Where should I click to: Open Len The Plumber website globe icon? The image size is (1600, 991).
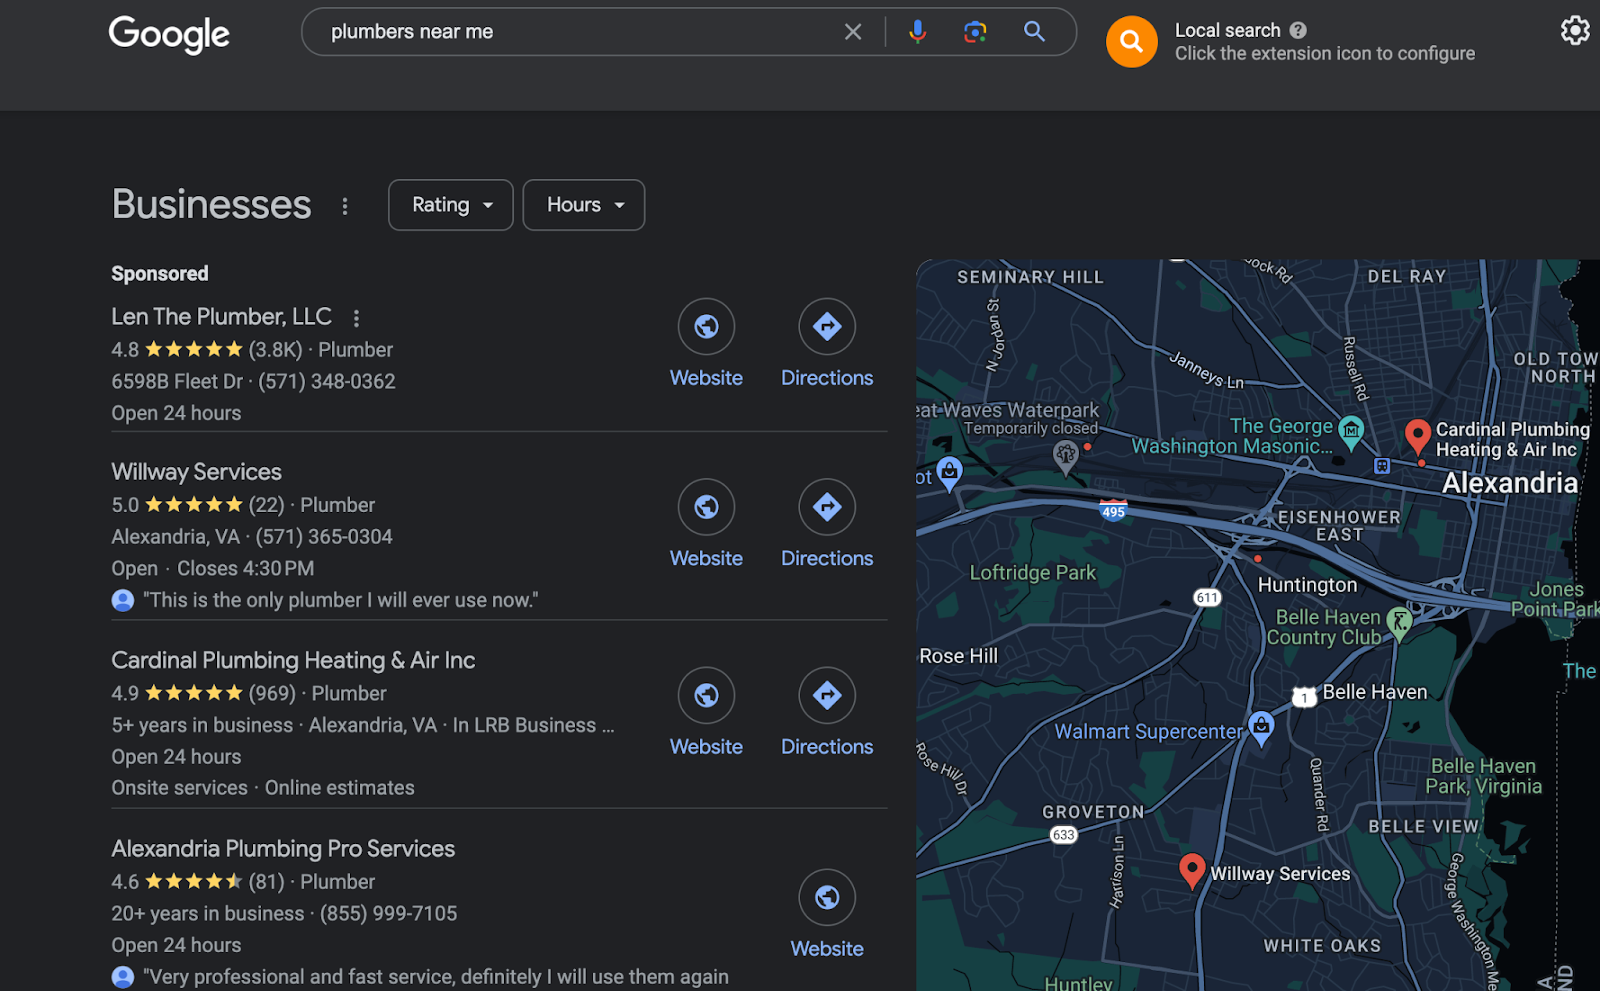coord(706,327)
